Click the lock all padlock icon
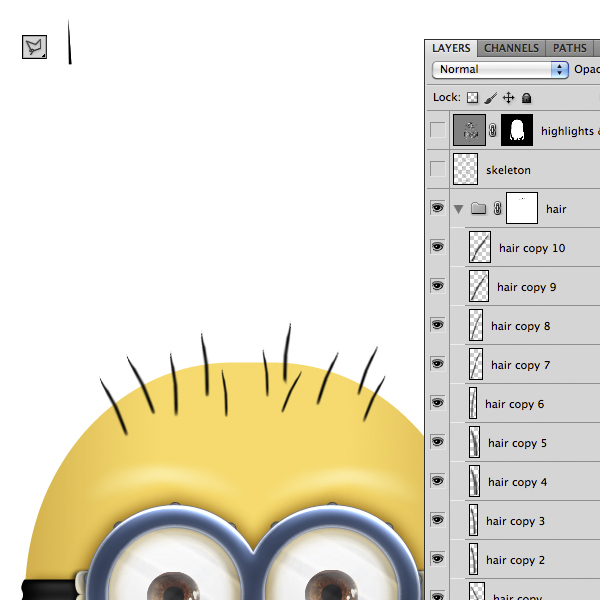Screen dimensions: 600x600 pos(526,98)
